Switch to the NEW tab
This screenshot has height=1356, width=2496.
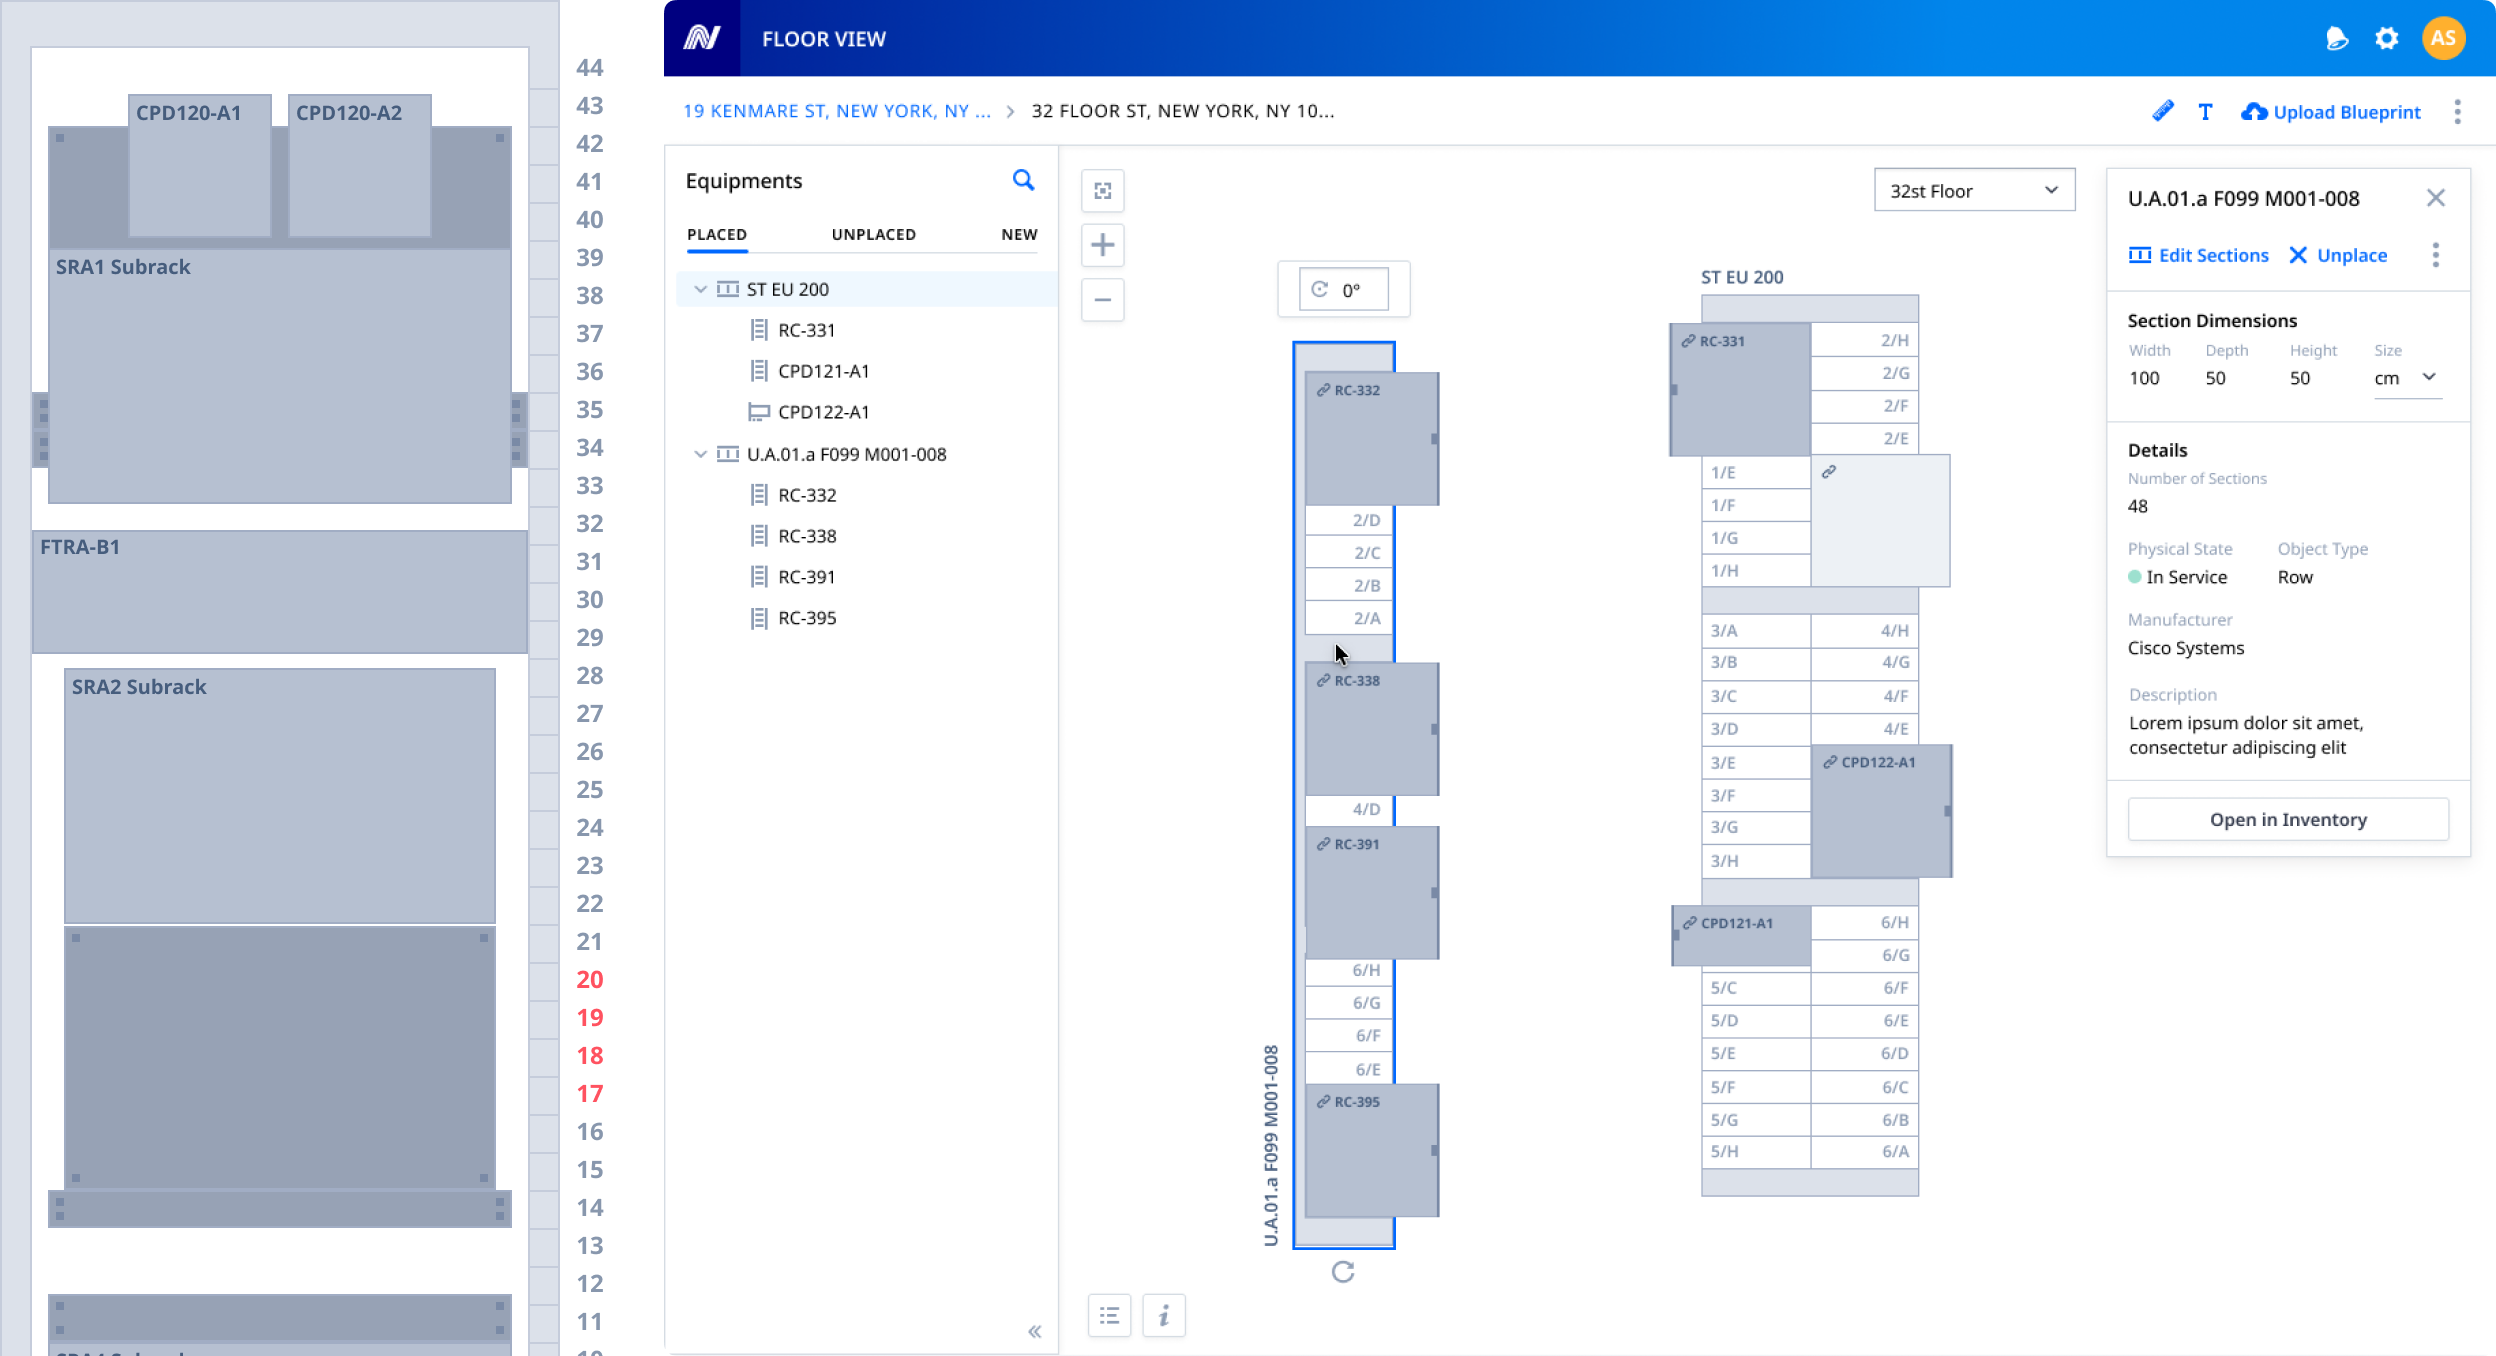(1019, 234)
